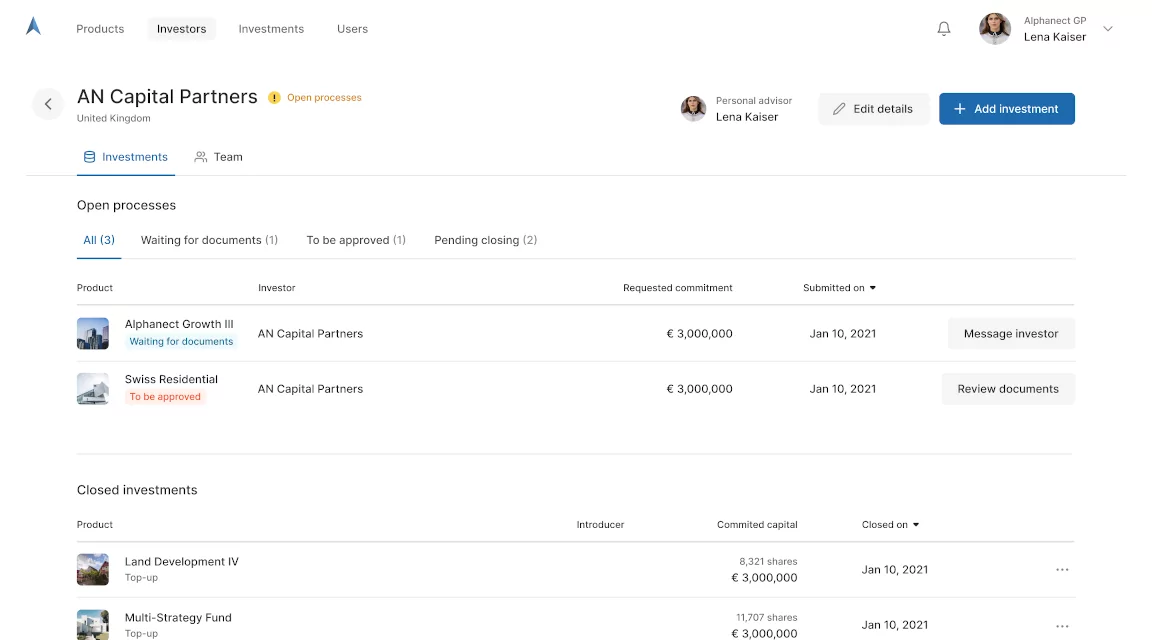
Task: Sort by Closed on column arrow
Action: pyautogui.click(x=915, y=525)
